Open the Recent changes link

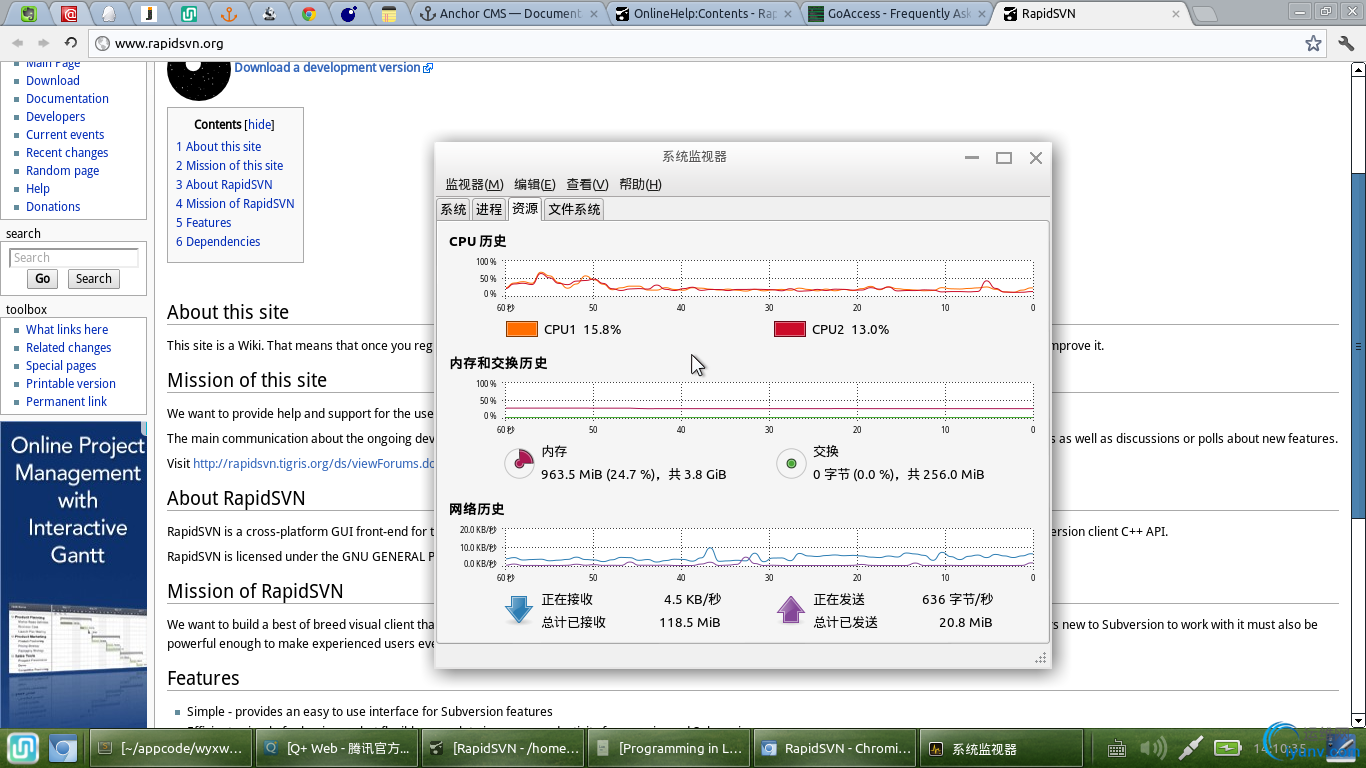click(x=67, y=153)
